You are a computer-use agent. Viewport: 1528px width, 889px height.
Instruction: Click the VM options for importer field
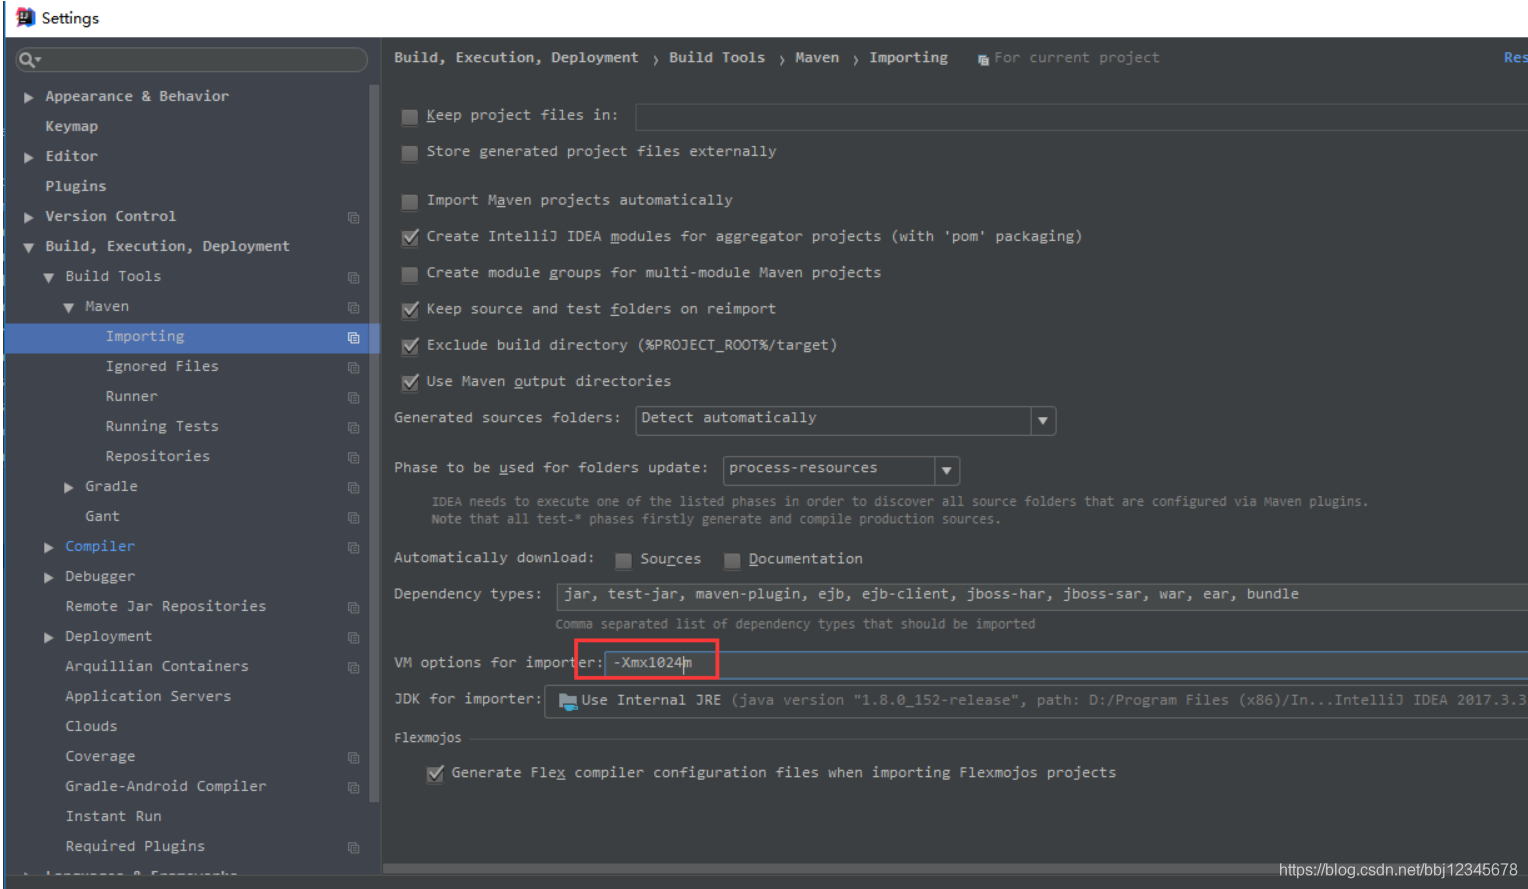click(x=1066, y=663)
